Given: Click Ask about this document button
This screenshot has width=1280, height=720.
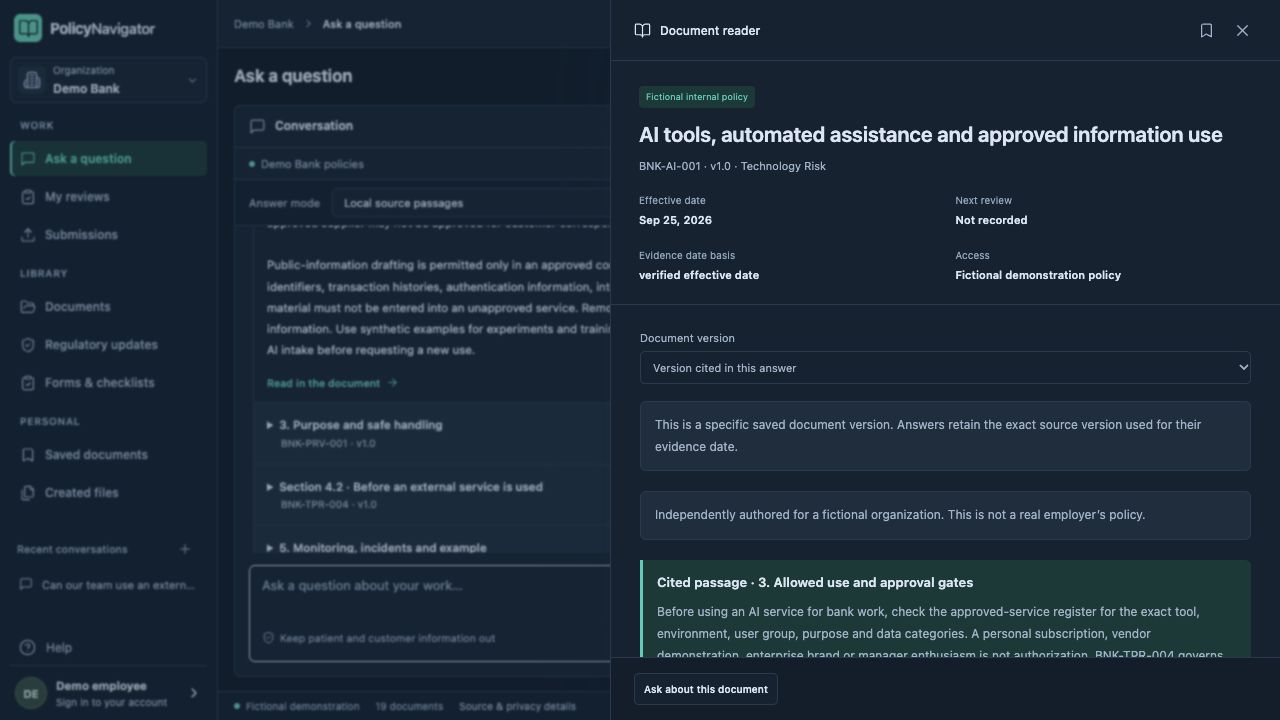Looking at the screenshot, I should (706, 689).
